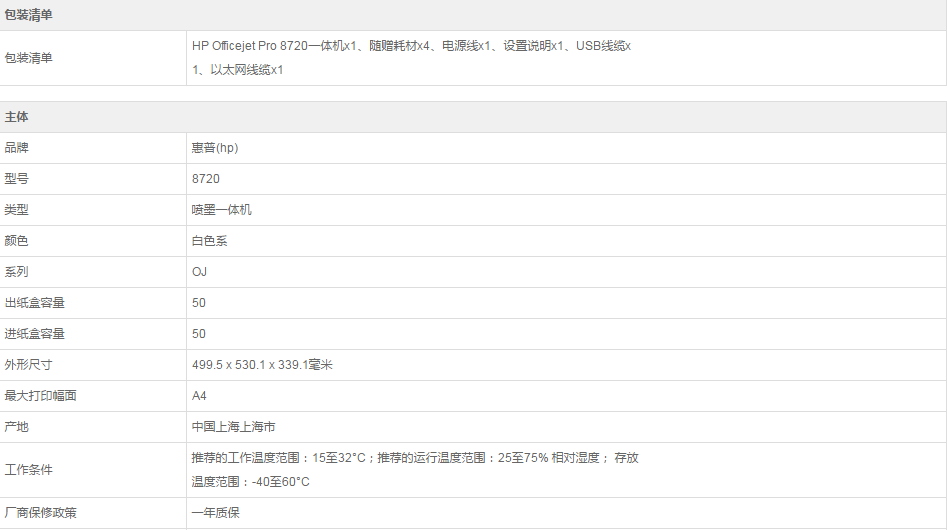Screen dimensions: 947x530
Task: Click the 颜色 label
Action: [x=16, y=241]
